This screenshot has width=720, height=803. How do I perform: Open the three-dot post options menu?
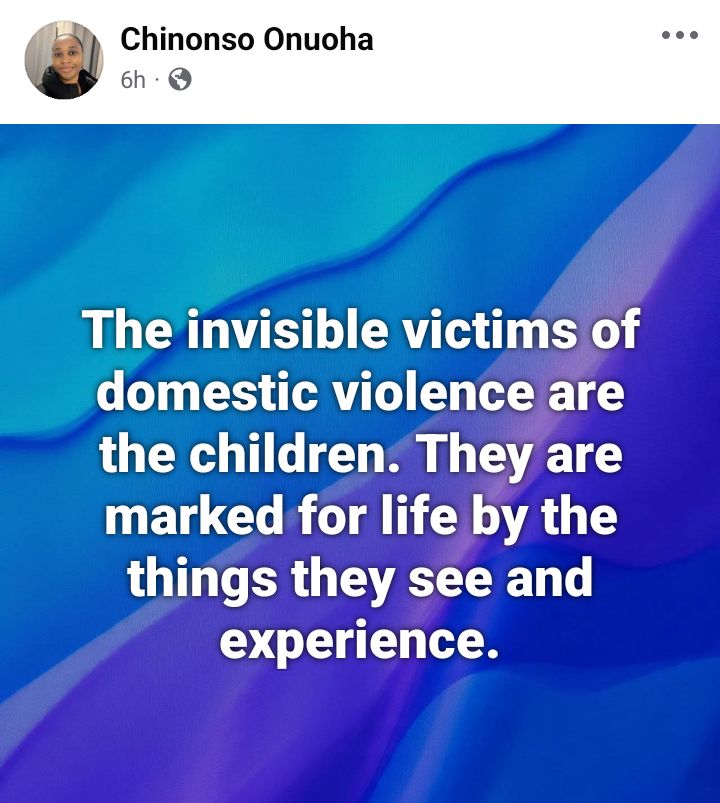679,35
